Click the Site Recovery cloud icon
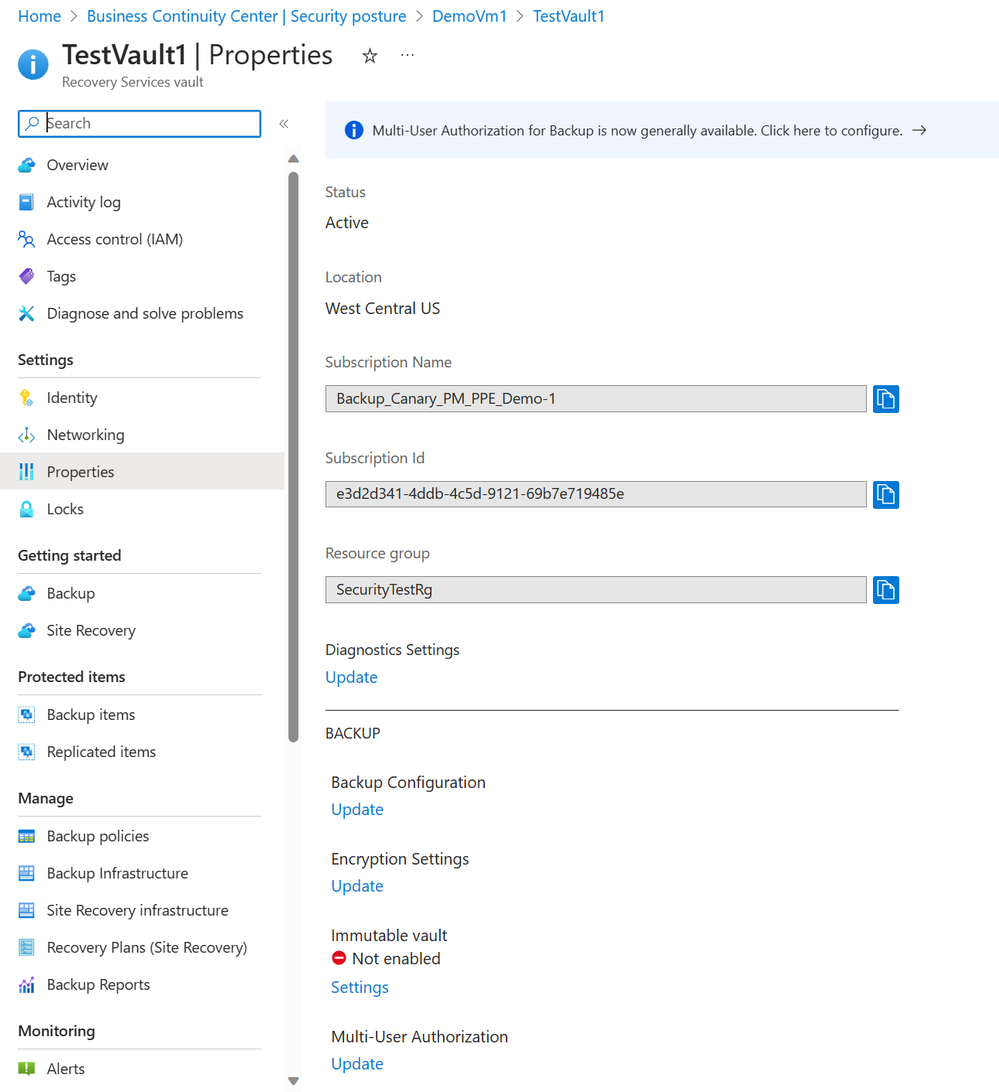999x1092 pixels. (26, 630)
